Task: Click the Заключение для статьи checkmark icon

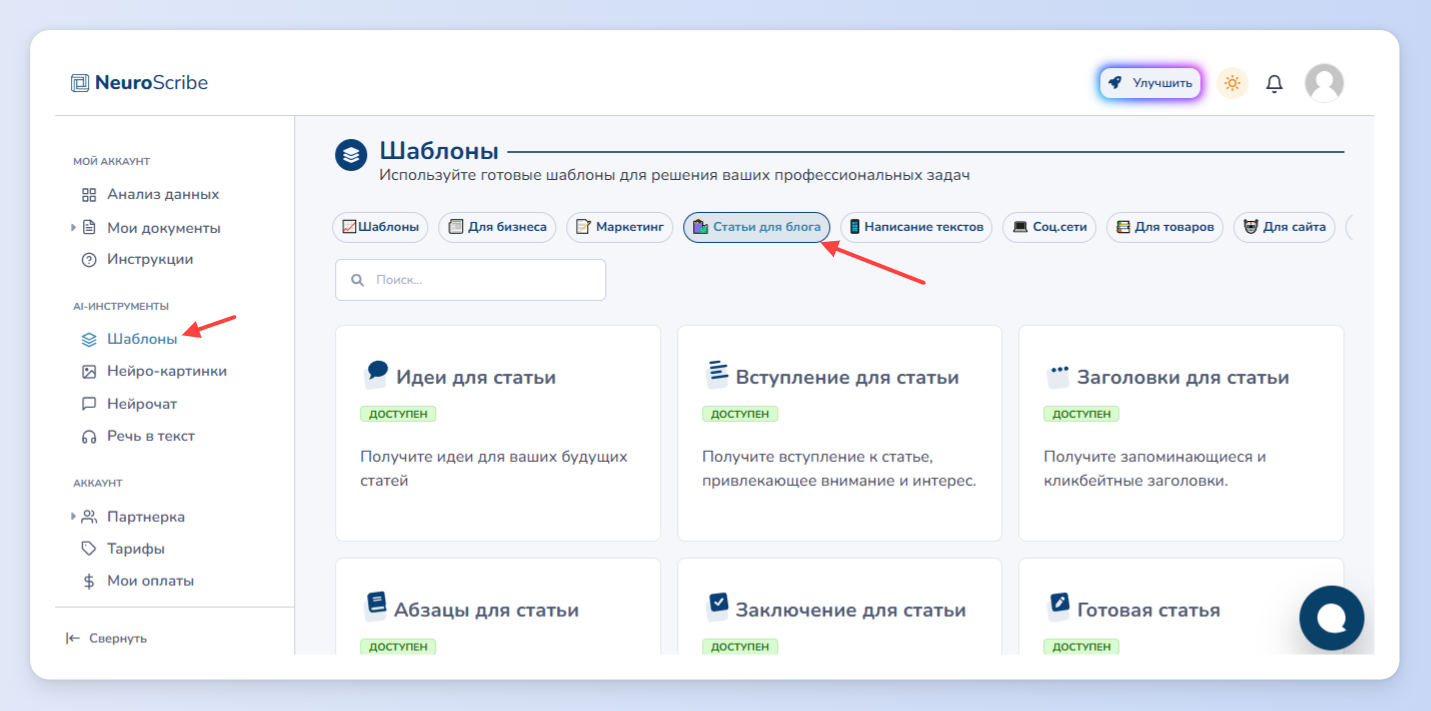Action: tap(718, 606)
